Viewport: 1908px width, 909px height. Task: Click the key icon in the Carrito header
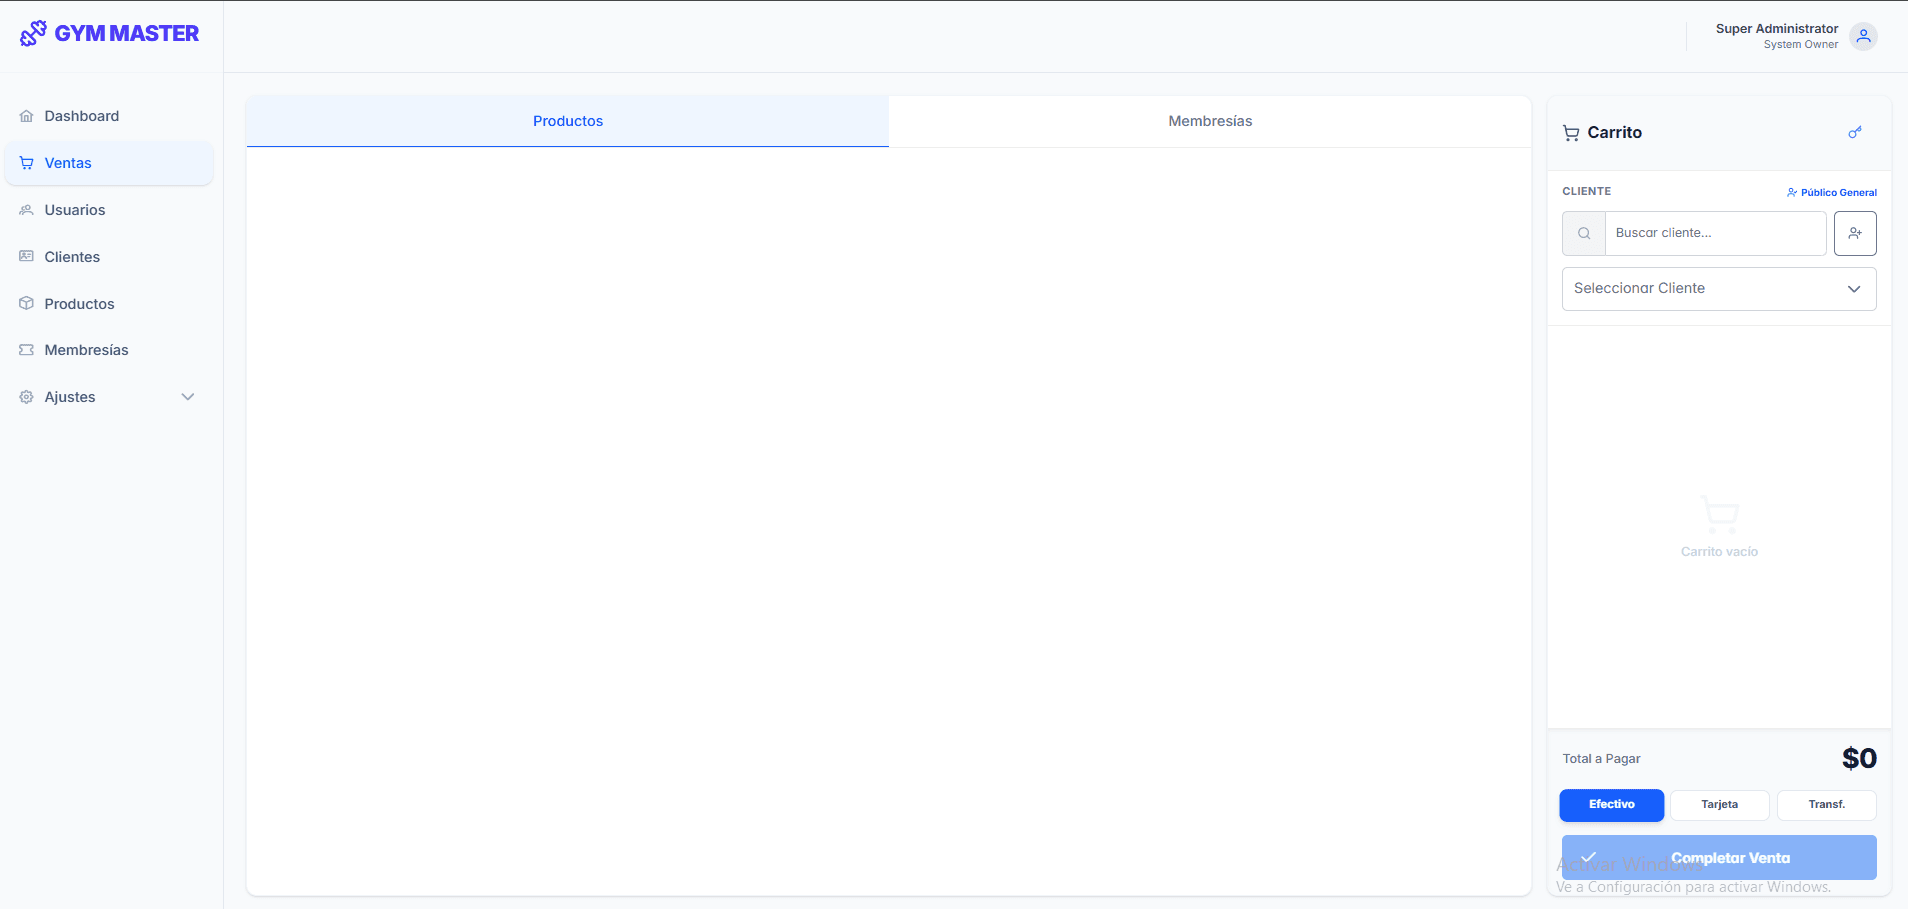click(1854, 132)
